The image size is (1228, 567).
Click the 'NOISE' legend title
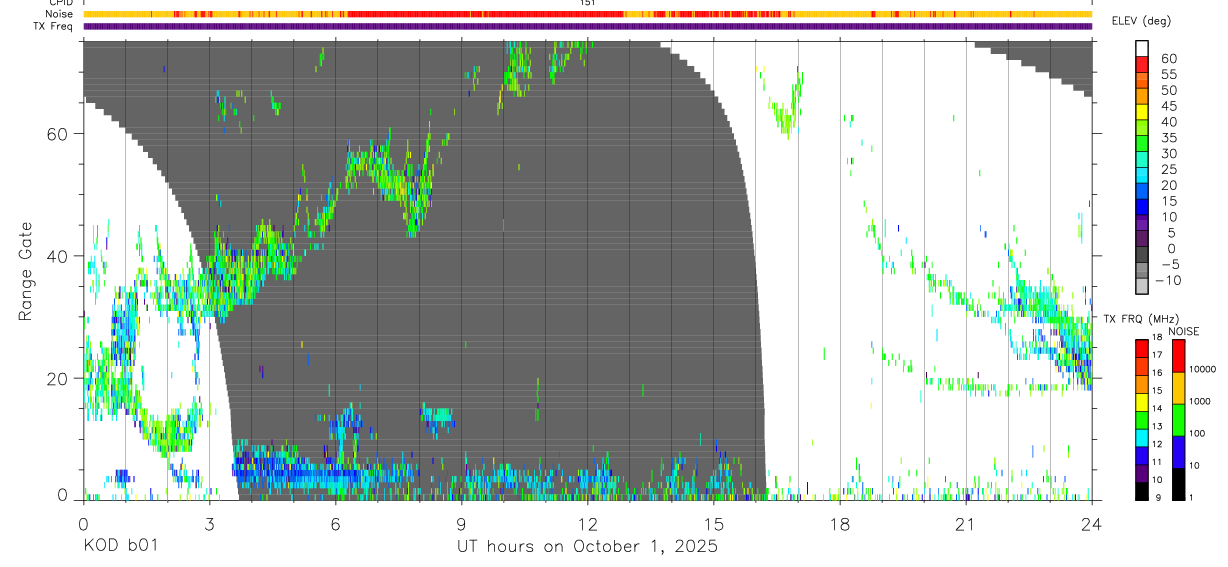pyautogui.click(x=1184, y=331)
